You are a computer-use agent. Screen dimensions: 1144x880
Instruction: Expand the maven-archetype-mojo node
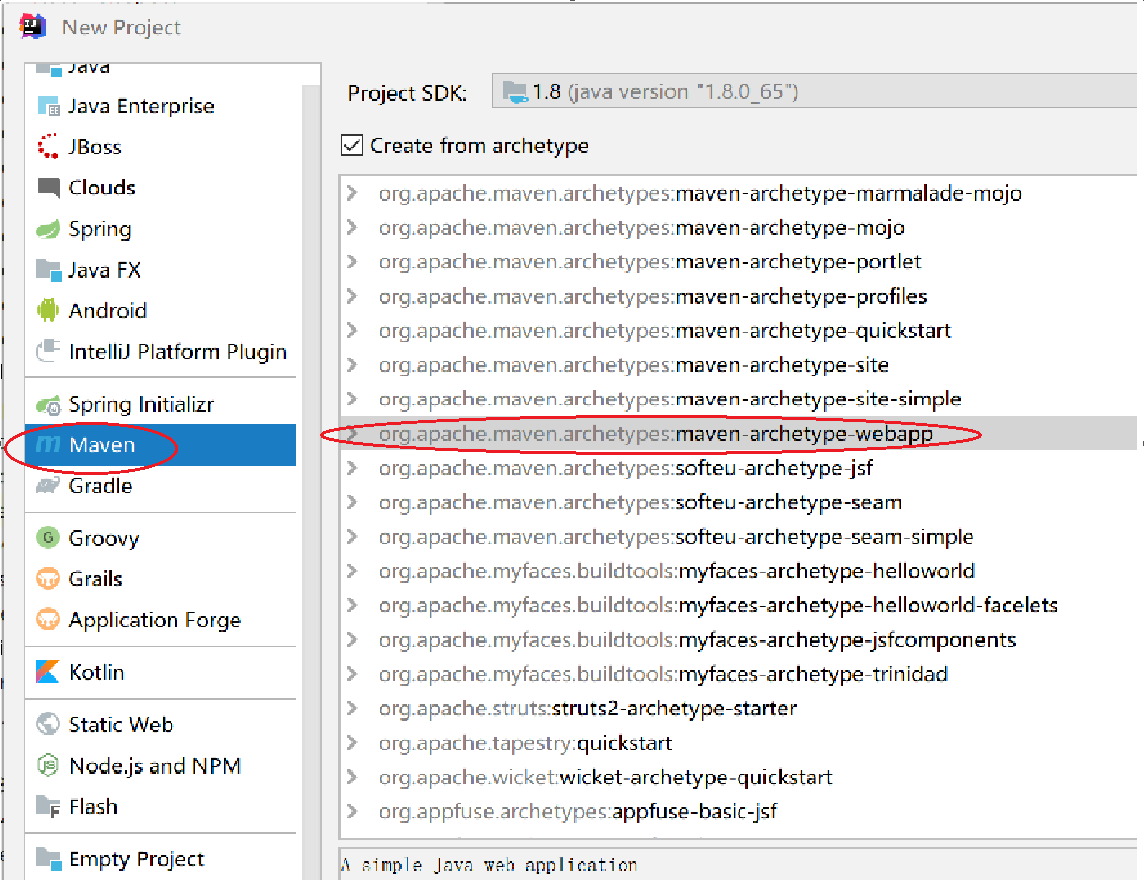(x=352, y=228)
